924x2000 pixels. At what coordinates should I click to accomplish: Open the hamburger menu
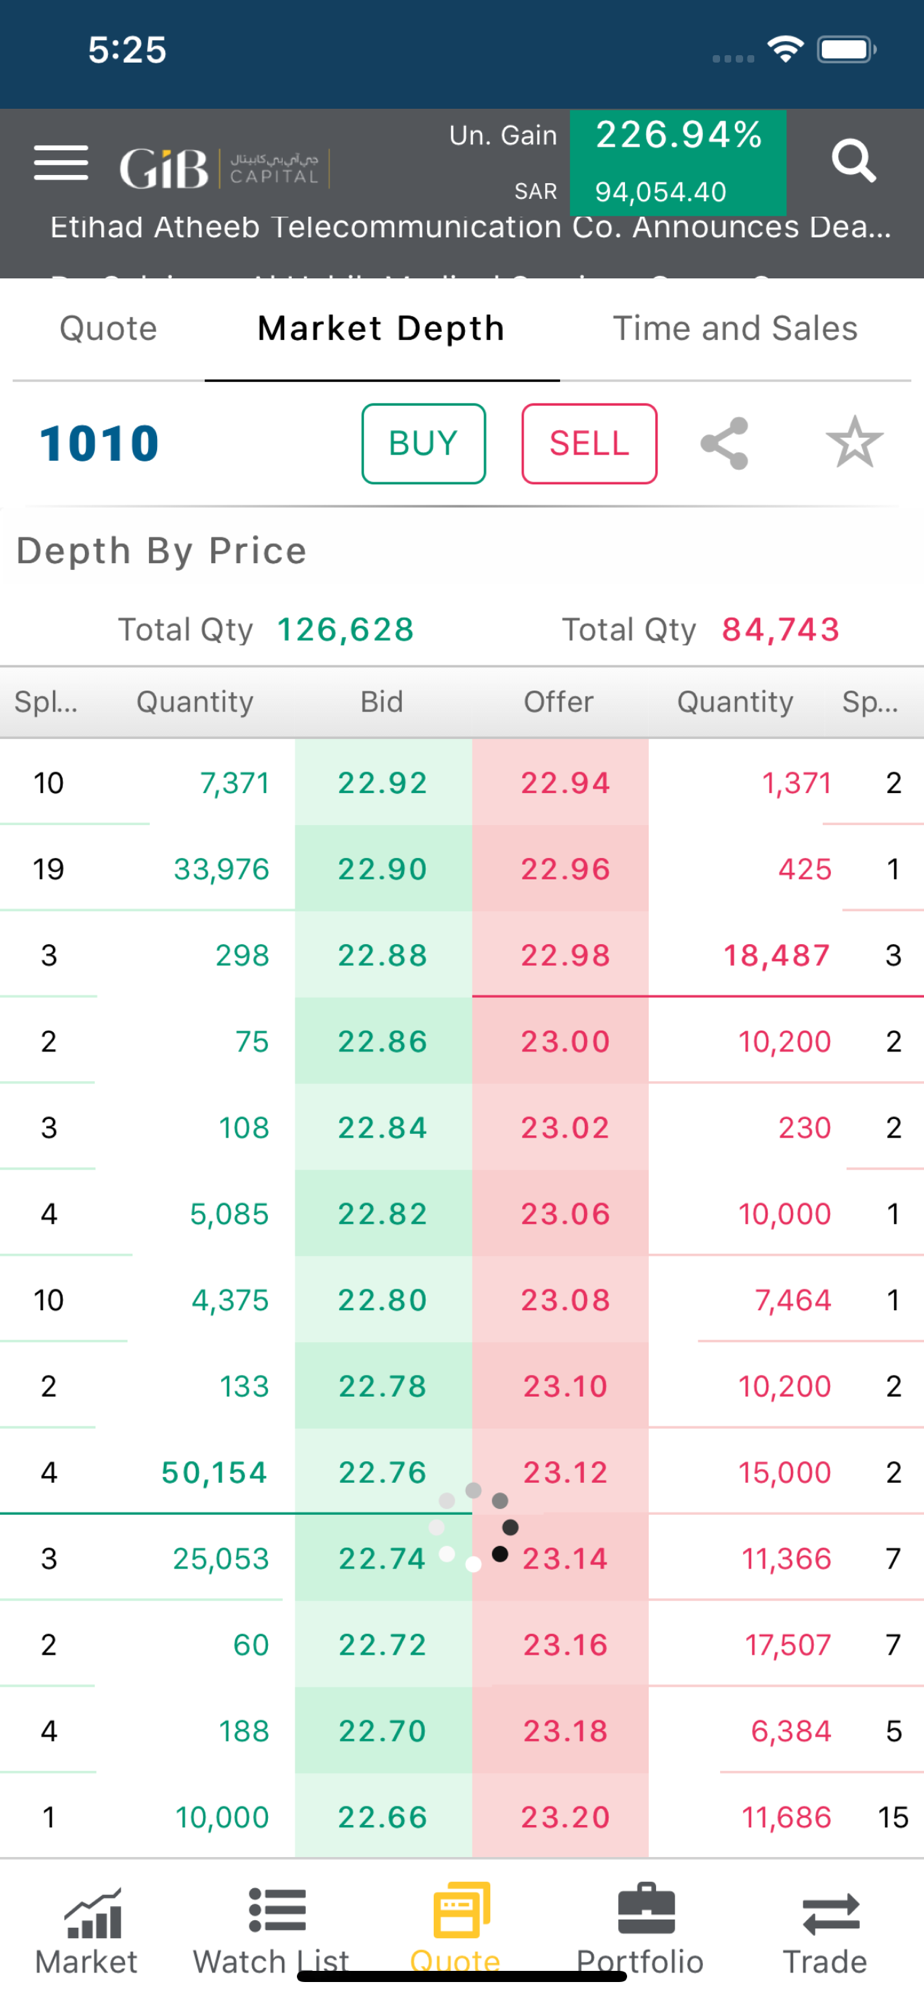point(61,163)
